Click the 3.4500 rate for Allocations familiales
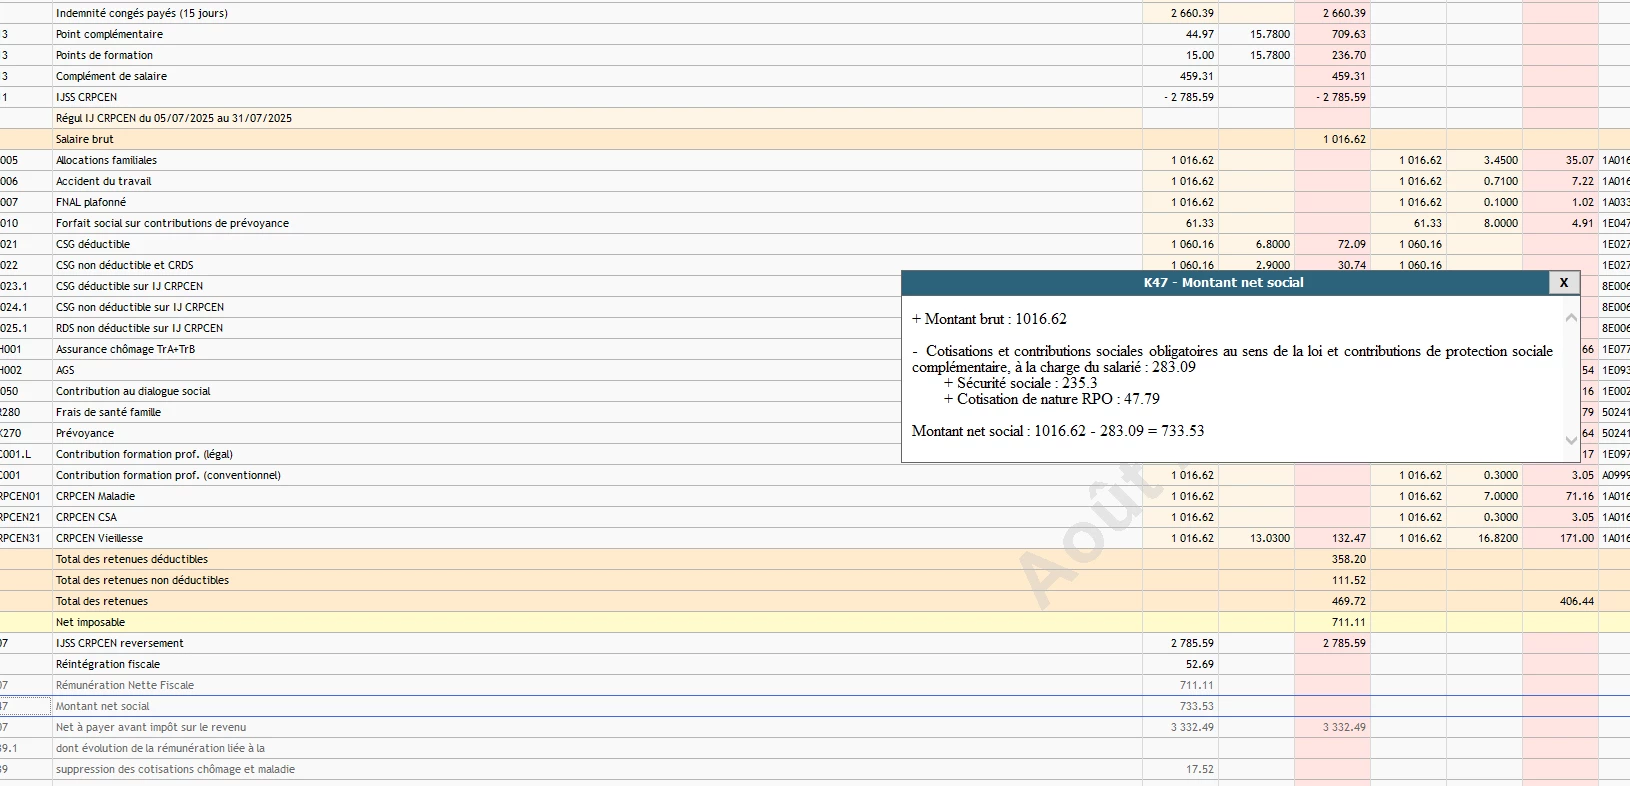Screen dimensions: 1630x786 (1501, 160)
